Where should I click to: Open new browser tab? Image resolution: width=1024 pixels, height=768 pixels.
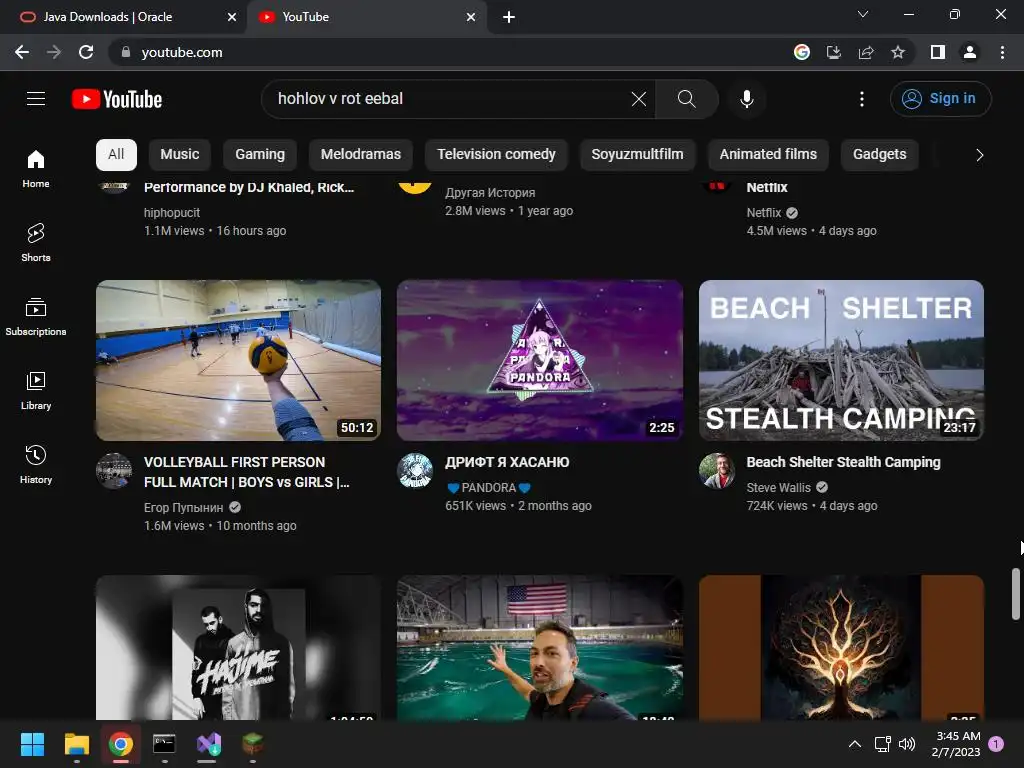pyautogui.click(x=509, y=17)
